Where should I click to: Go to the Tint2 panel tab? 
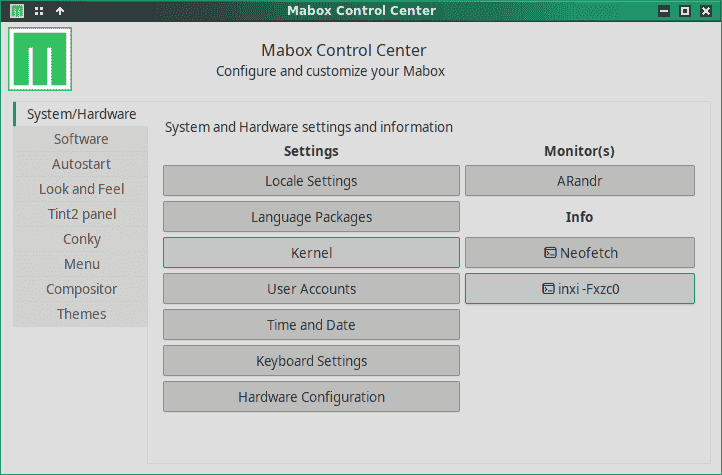tap(81, 214)
